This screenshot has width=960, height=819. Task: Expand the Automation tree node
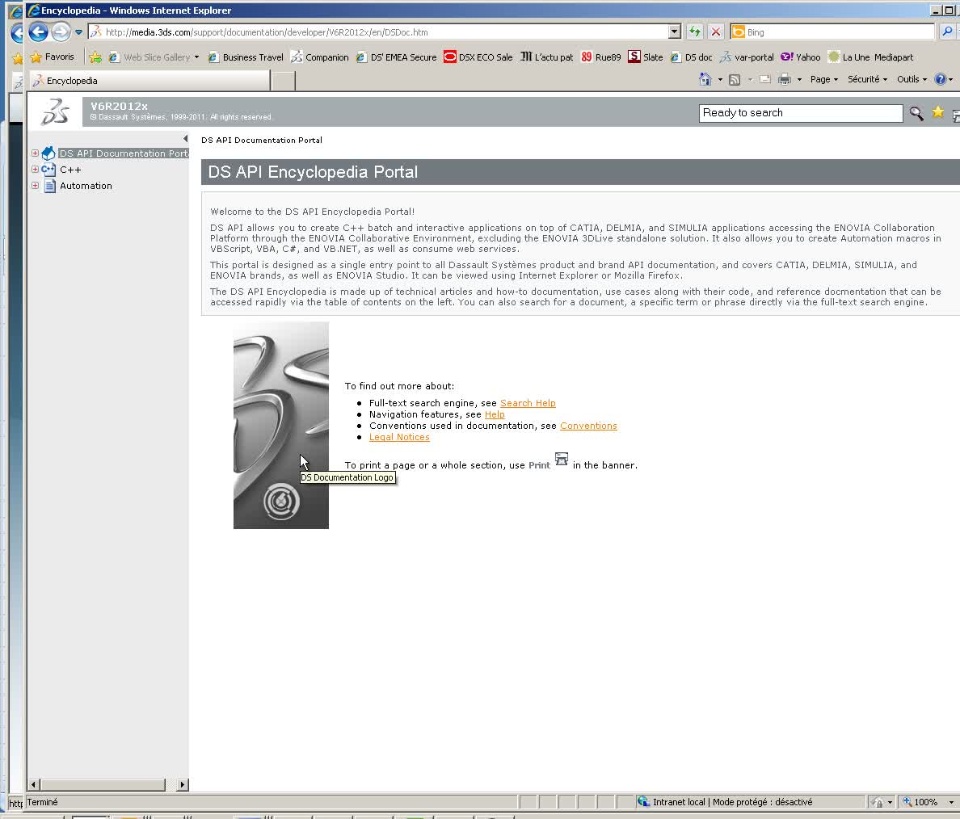click(35, 185)
